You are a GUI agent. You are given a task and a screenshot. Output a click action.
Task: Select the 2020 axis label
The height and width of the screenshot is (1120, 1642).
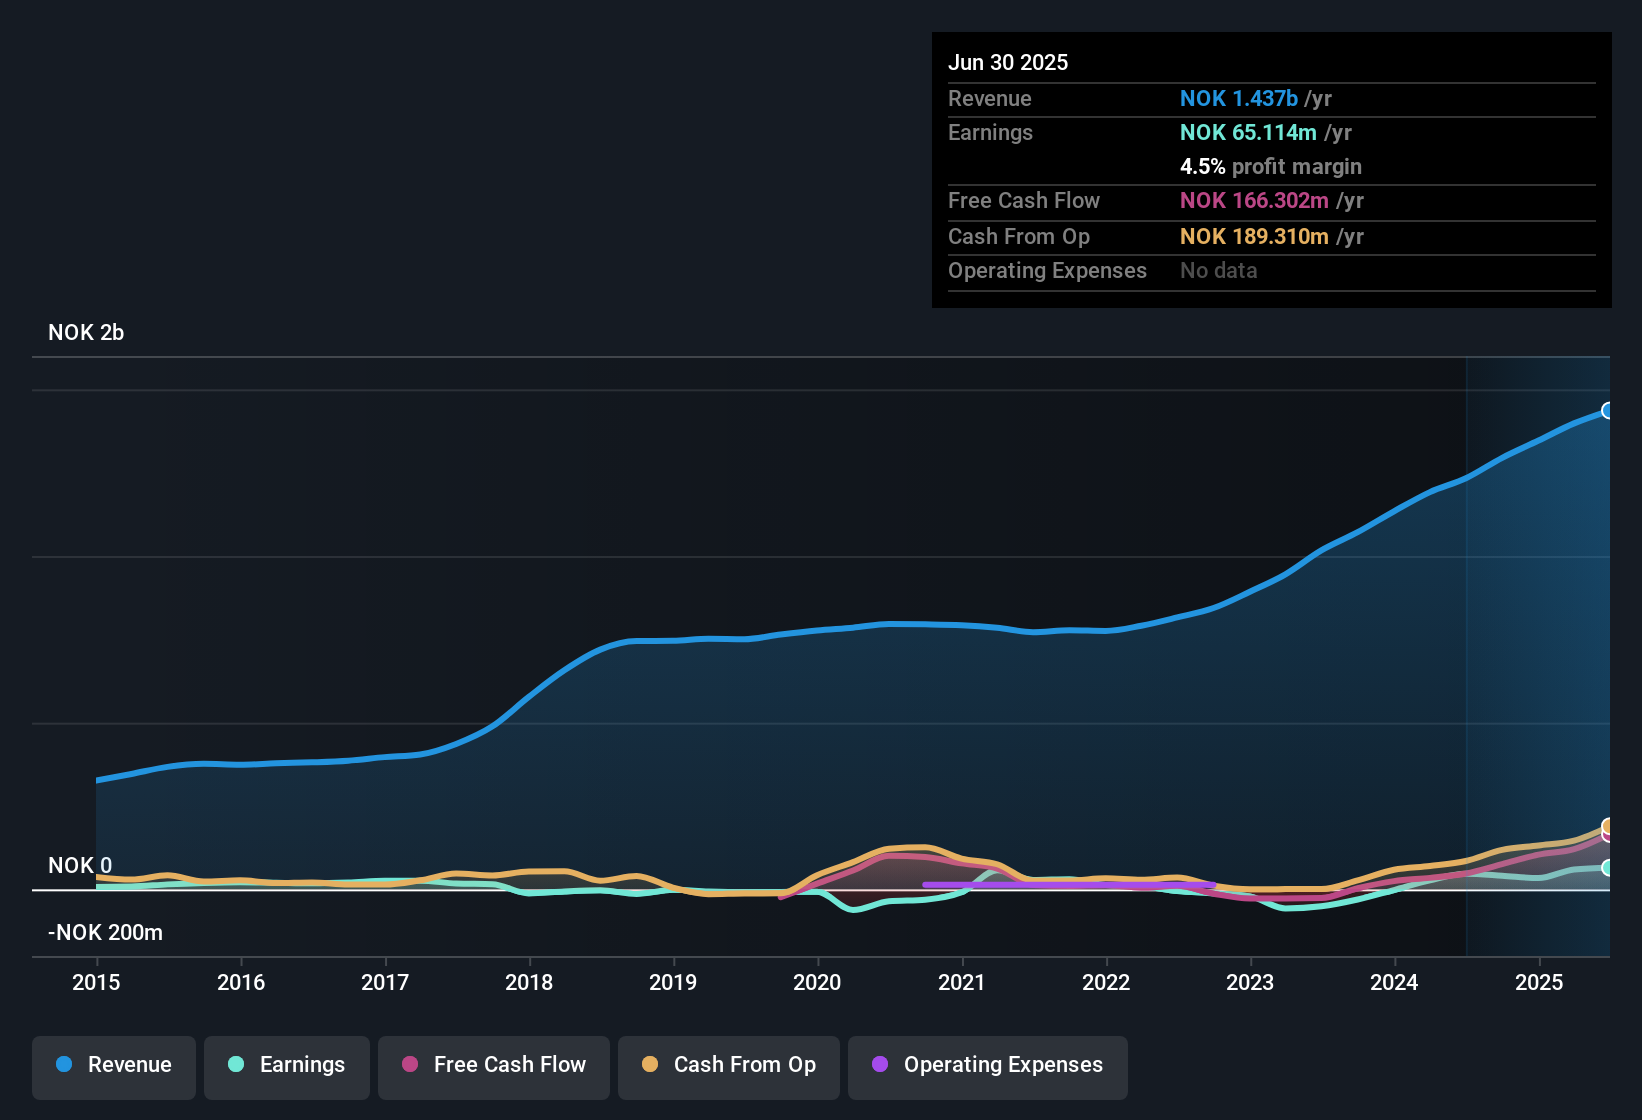[x=817, y=982]
